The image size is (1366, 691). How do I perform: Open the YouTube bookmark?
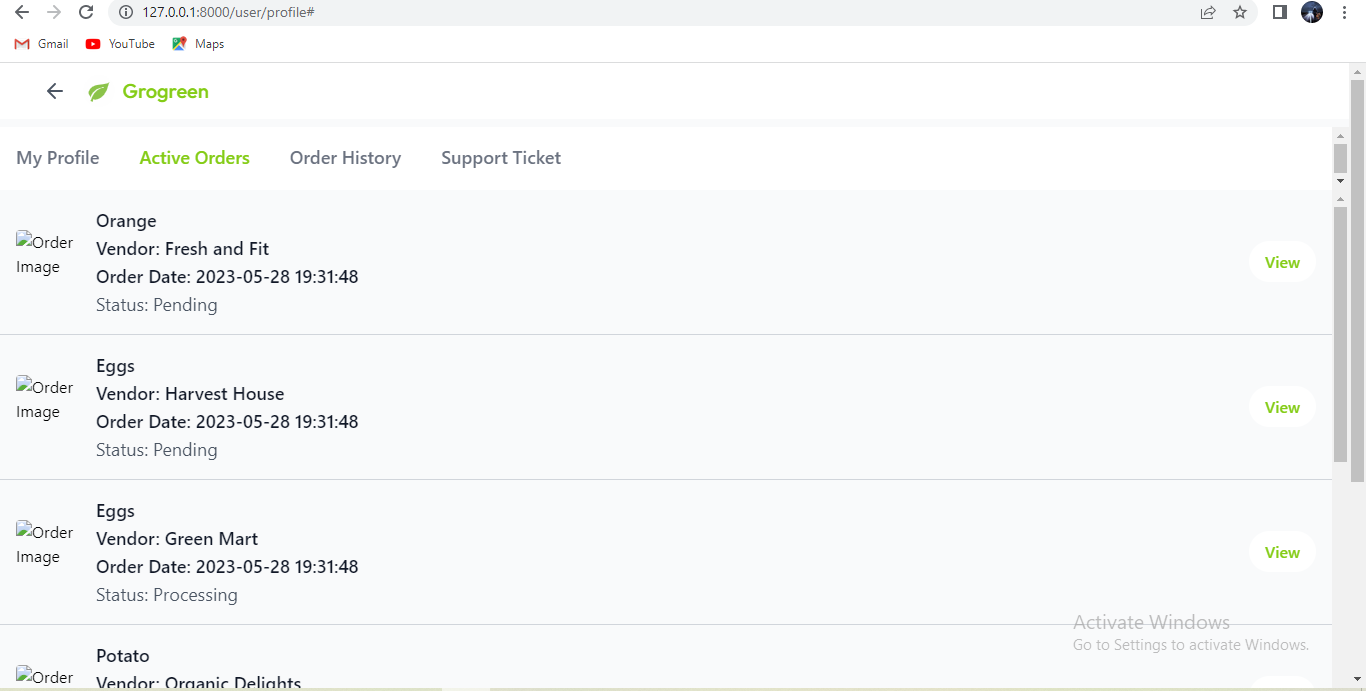click(120, 44)
